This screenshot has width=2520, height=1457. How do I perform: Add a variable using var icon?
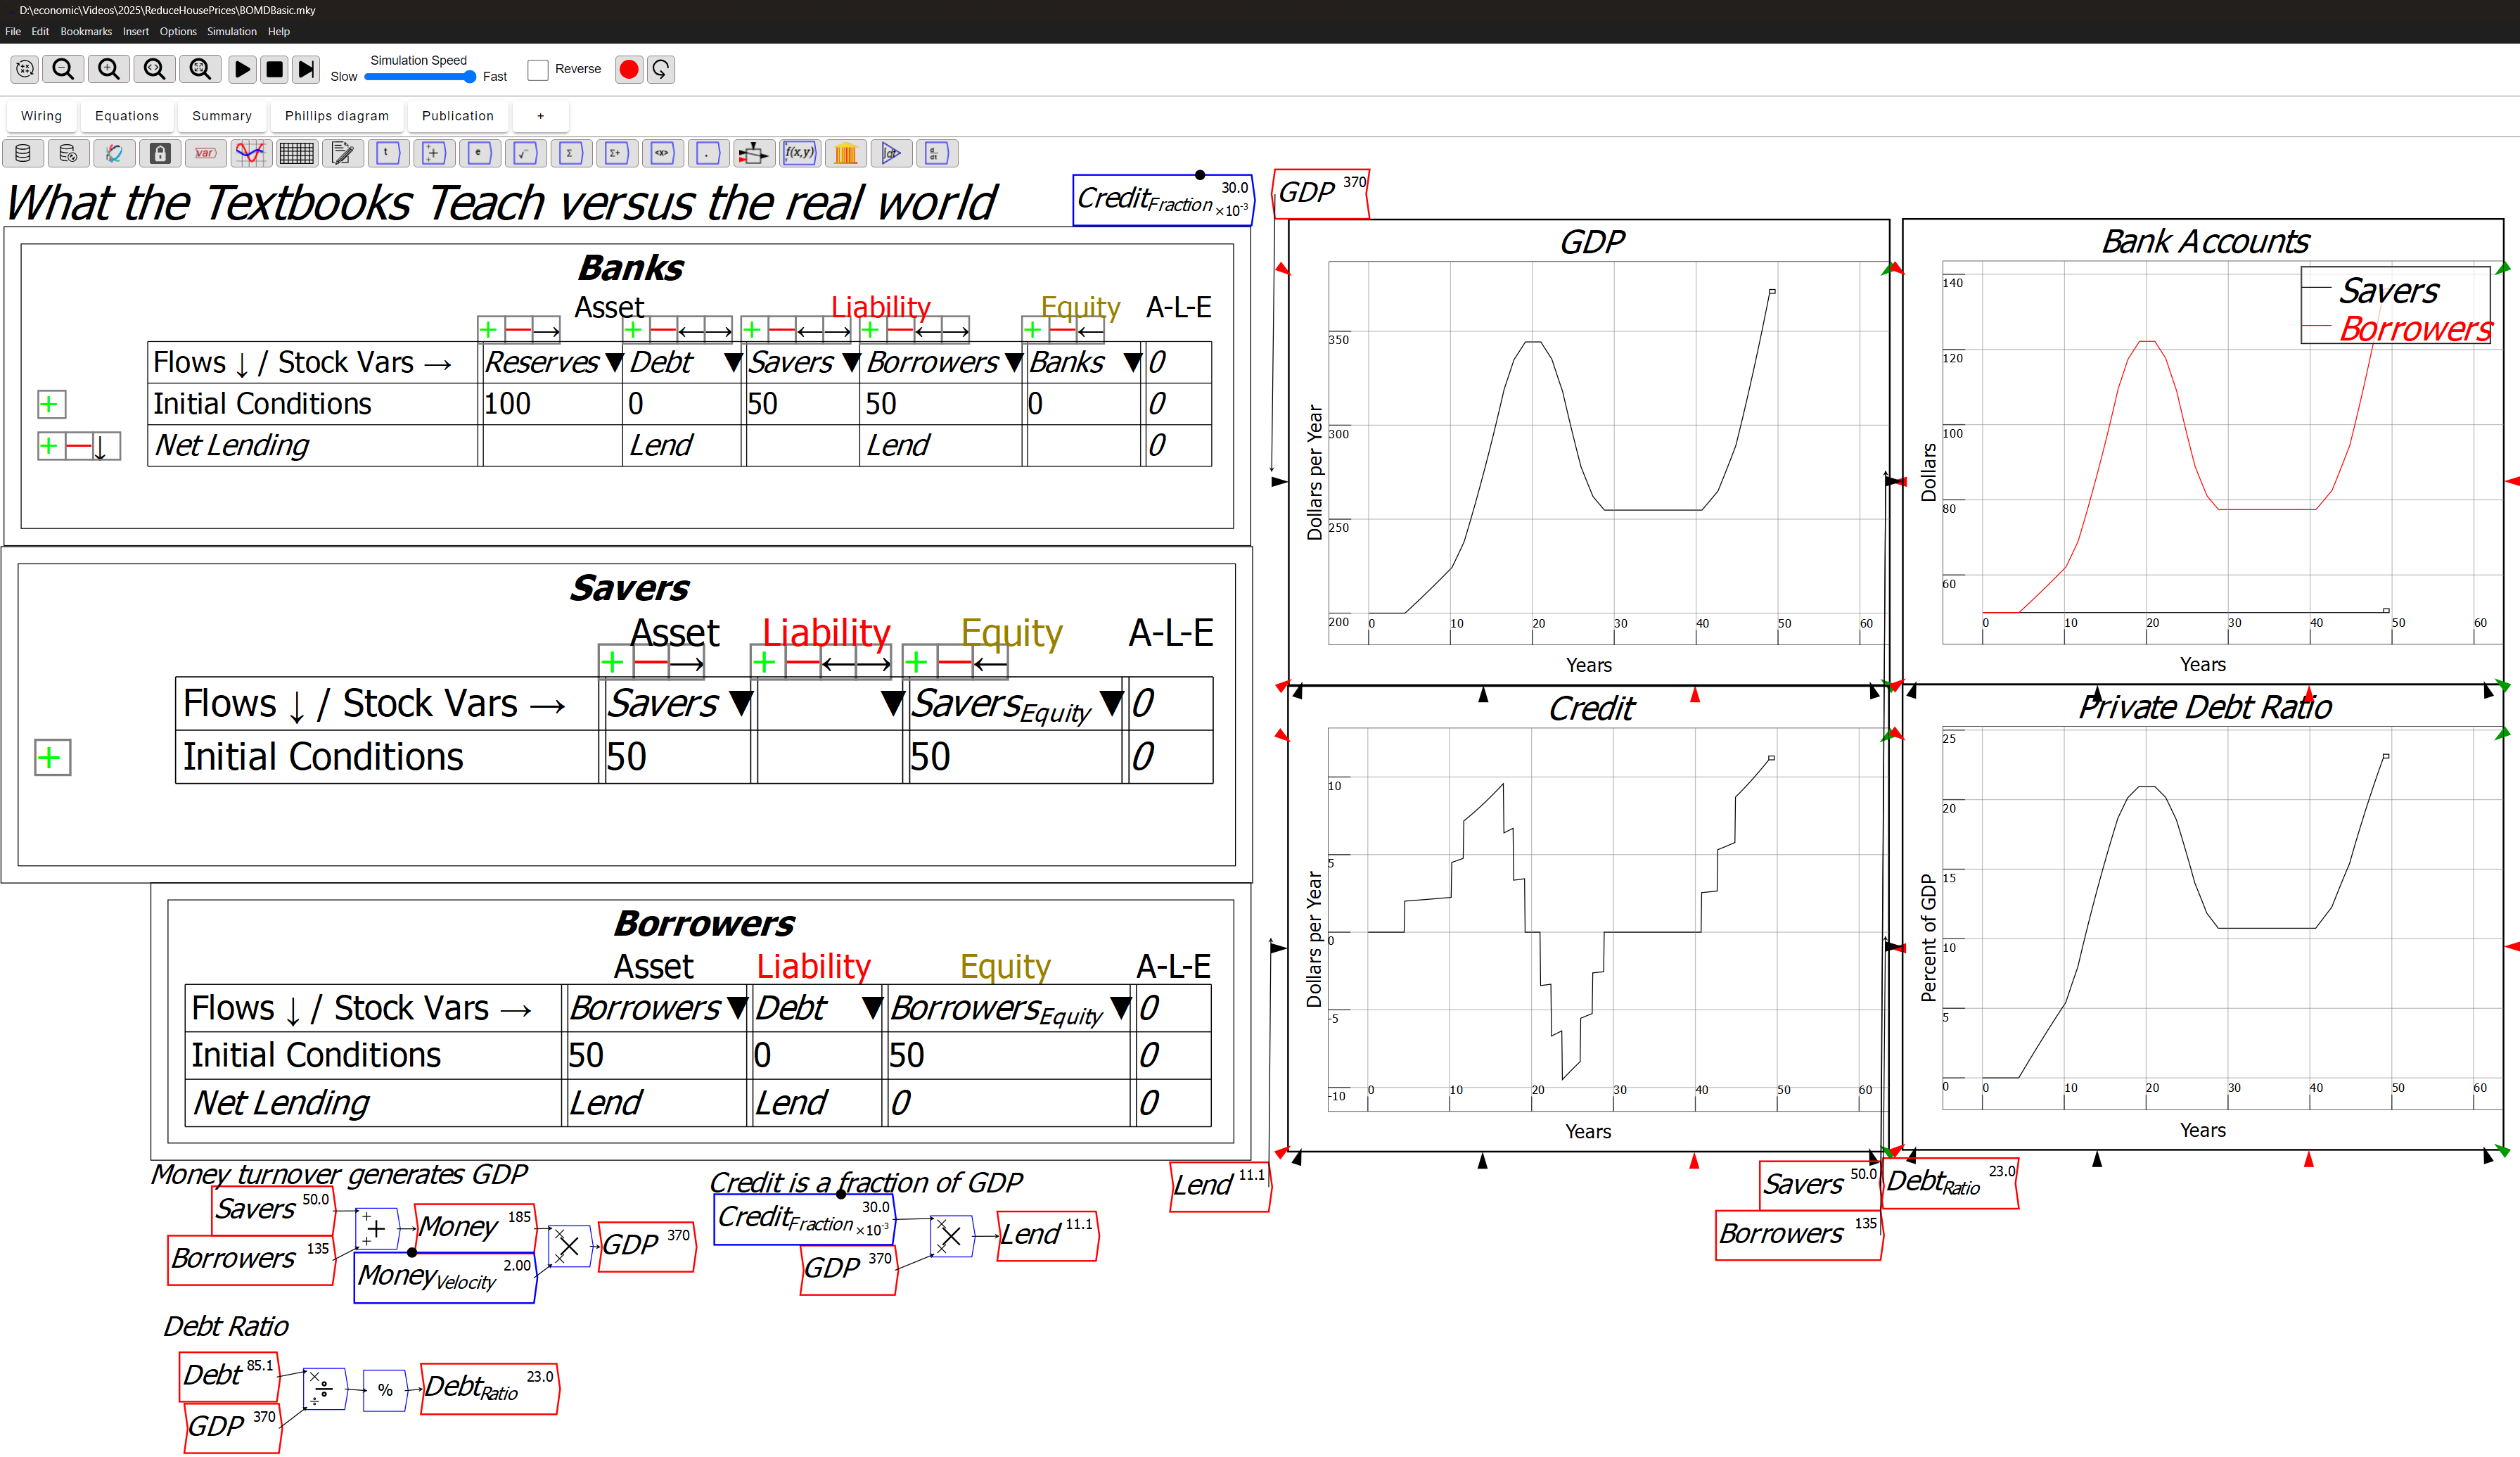pos(205,153)
